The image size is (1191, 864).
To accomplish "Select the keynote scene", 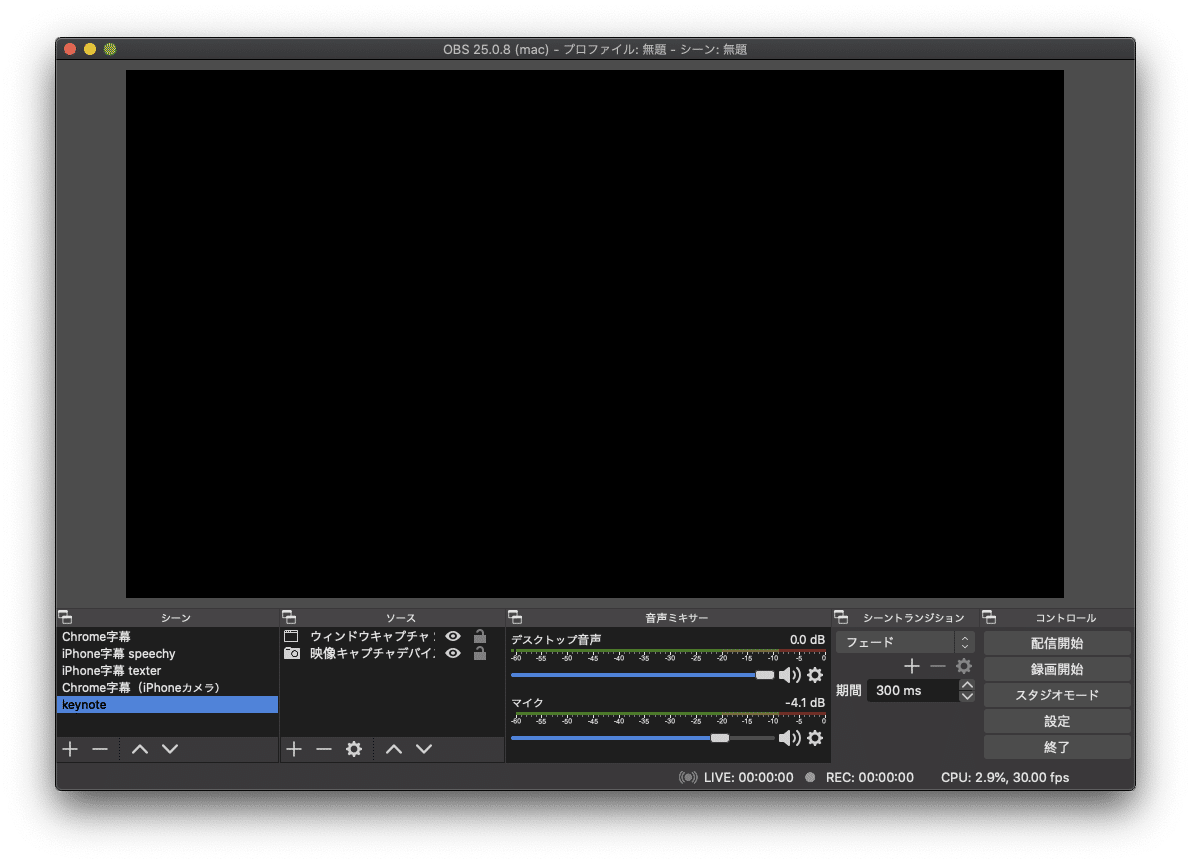I will tap(168, 704).
